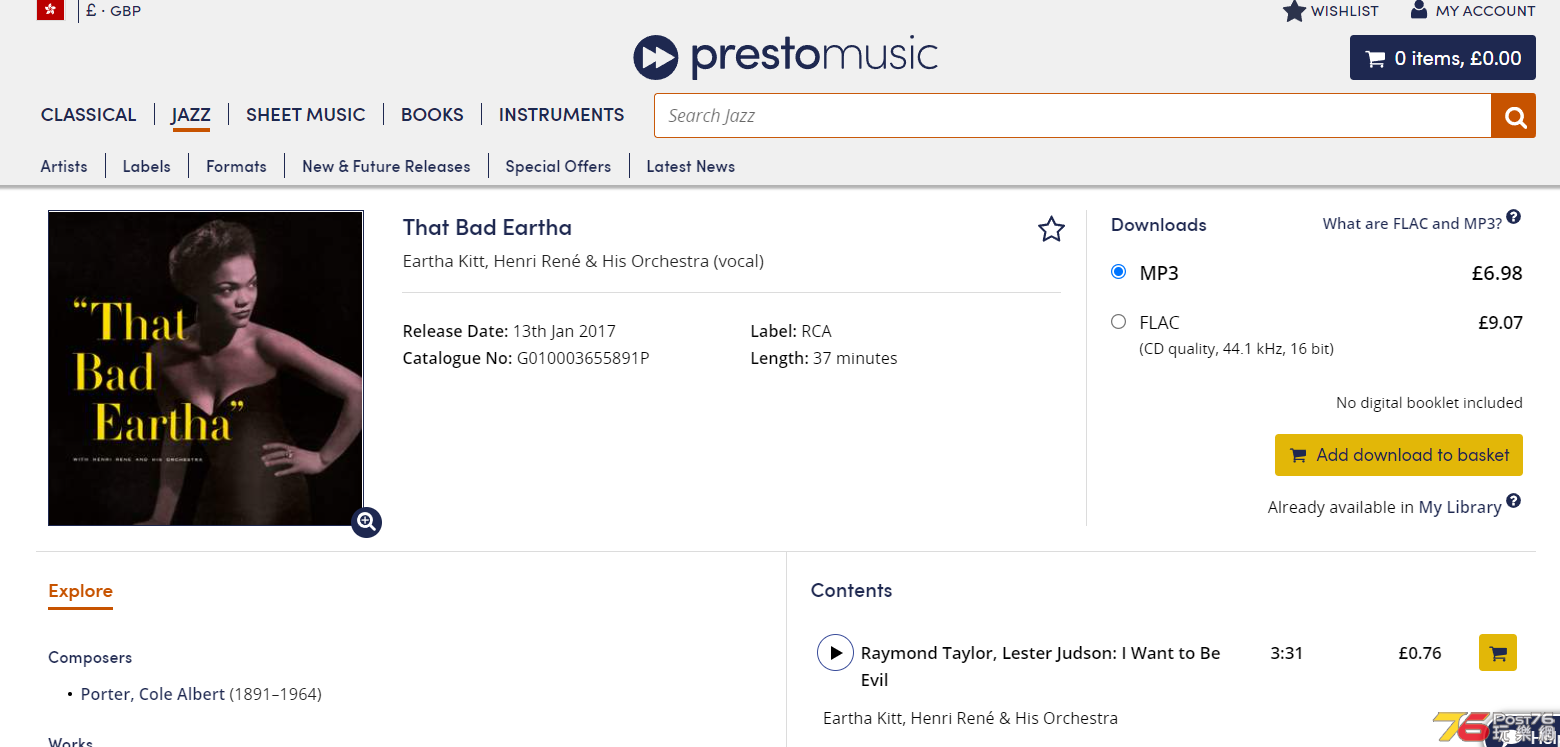The height and width of the screenshot is (747, 1560).
Task: Click the length value 37 minutes
Action: [x=855, y=358]
